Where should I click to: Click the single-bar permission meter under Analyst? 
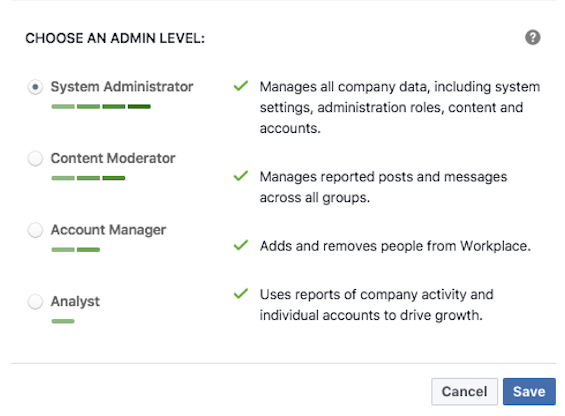click(63, 321)
